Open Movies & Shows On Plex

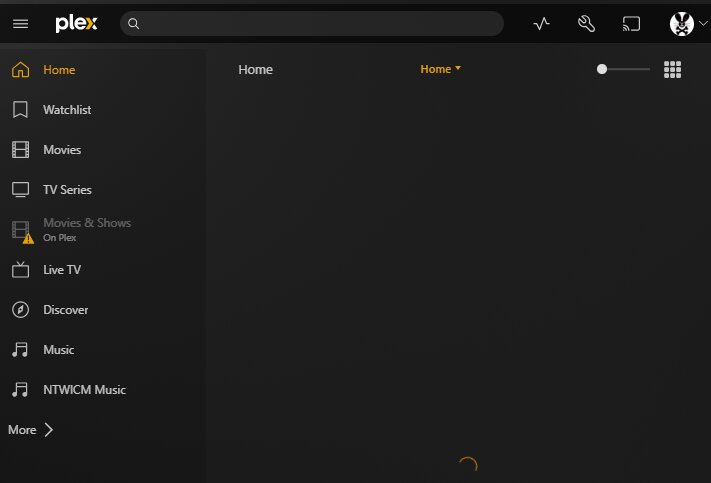tap(87, 229)
